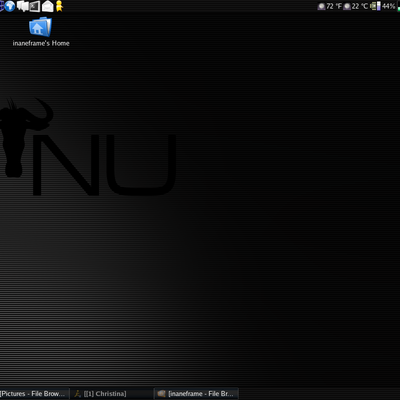The width and height of the screenshot is (400, 400).
Task: Launch the globe web browser icon
Action: 10,6
